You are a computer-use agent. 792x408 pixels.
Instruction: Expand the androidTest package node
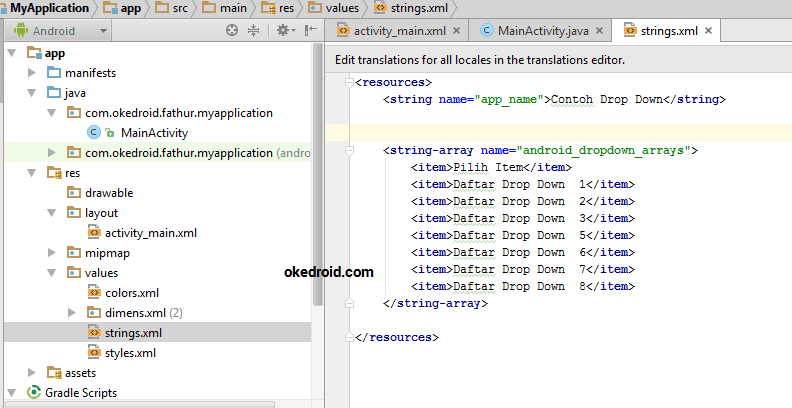(52, 152)
